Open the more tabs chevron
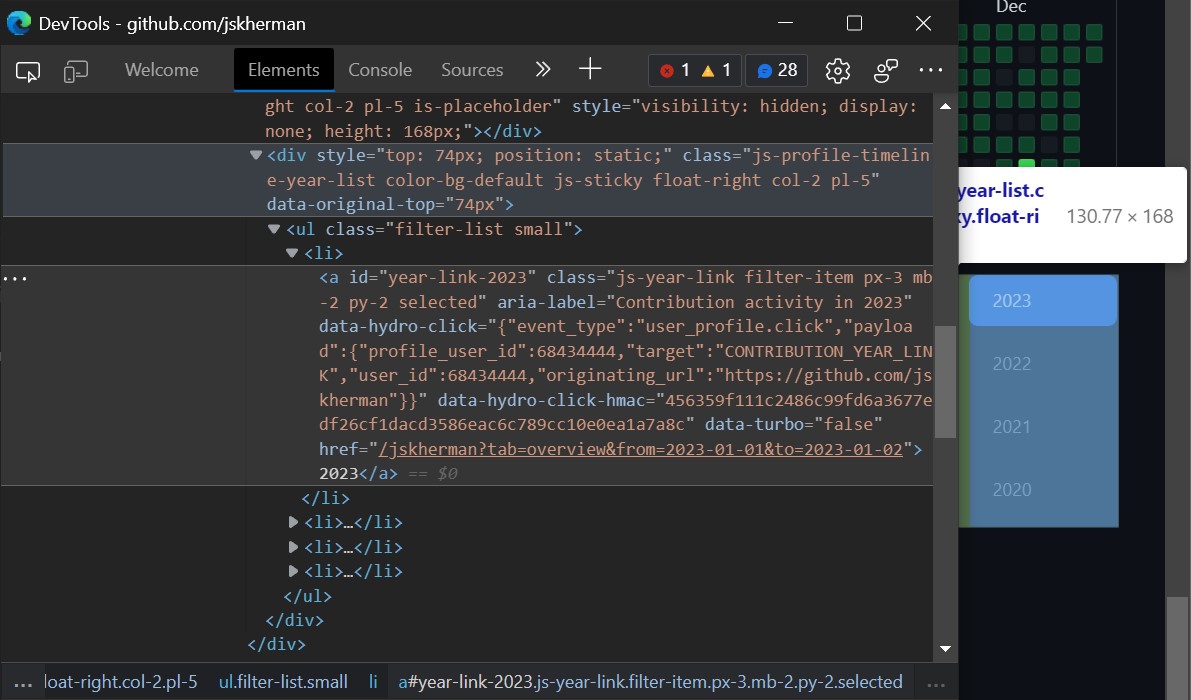Screen dimensions: 1191x700 pyautogui.click(x=543, y=69)
